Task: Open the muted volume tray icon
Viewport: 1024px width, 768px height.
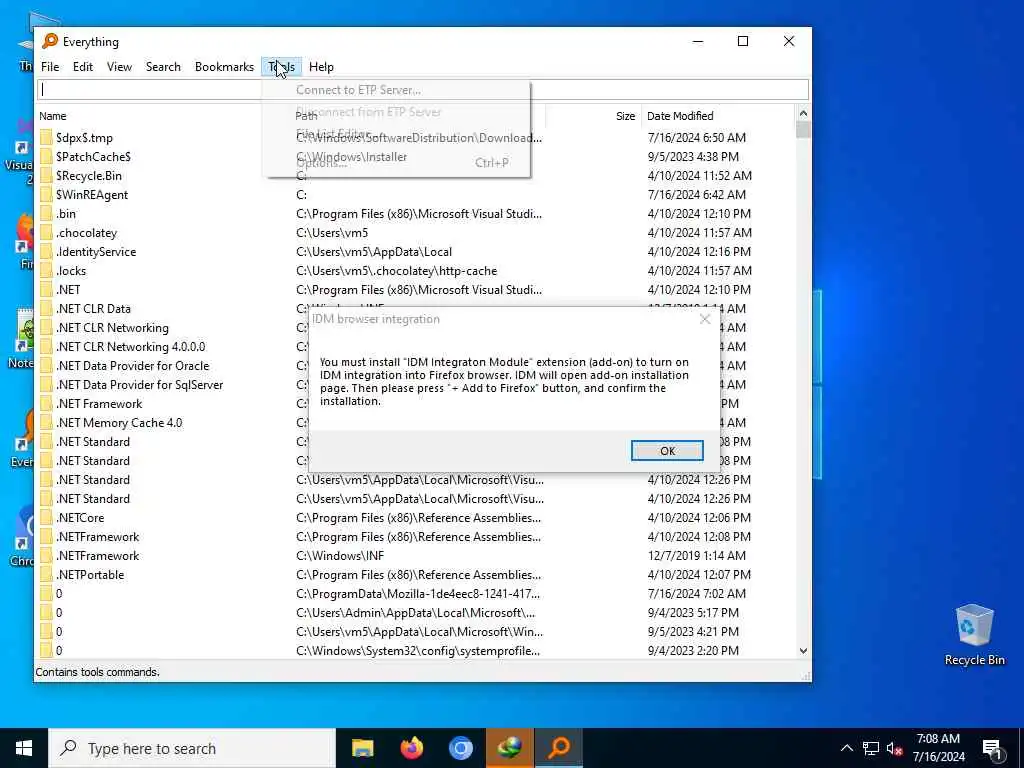Action: [895, 748]
